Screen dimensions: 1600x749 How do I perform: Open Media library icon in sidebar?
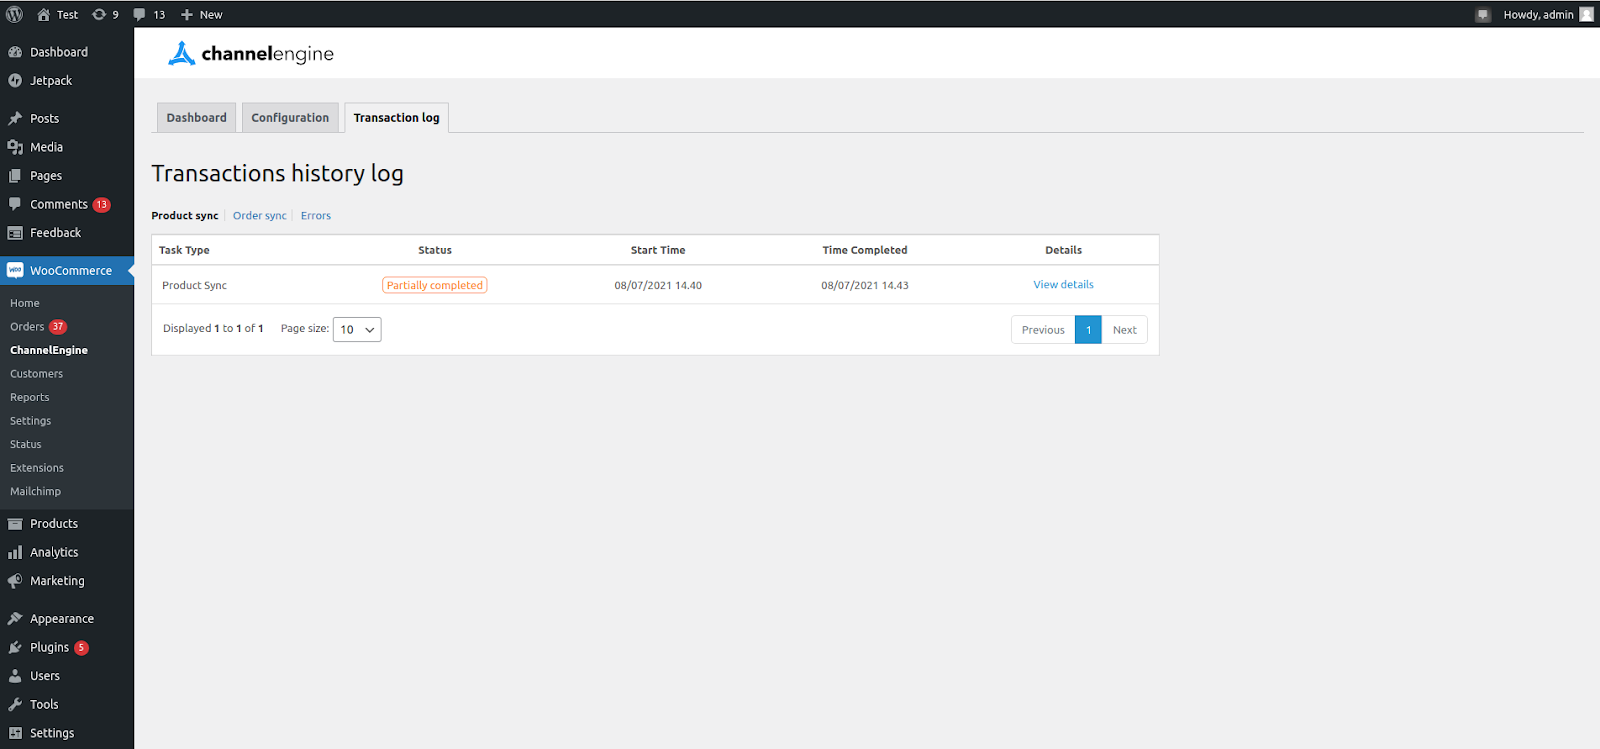[x=15, y=147]
